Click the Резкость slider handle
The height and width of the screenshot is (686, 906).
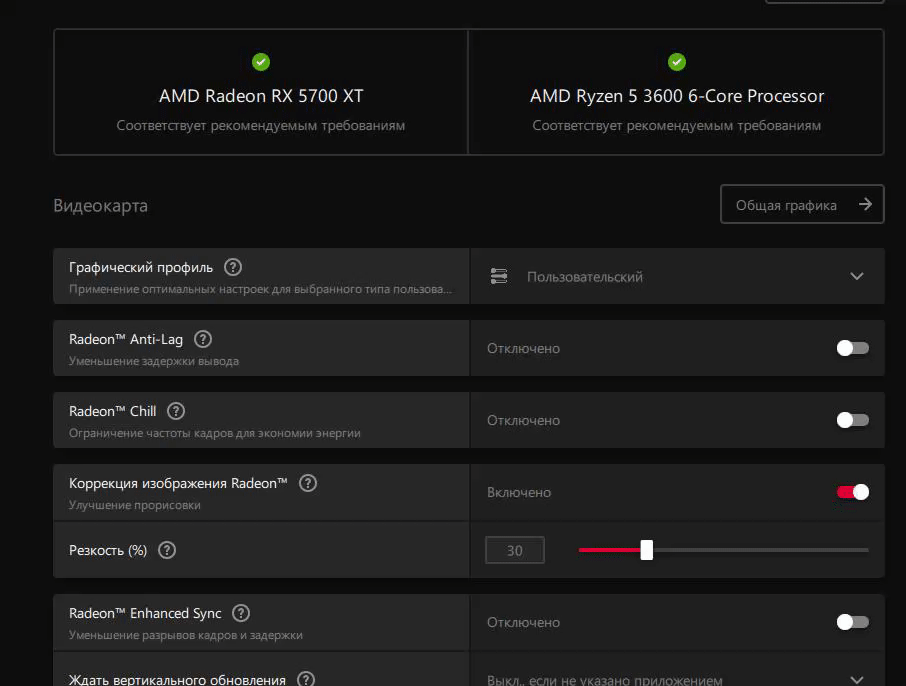coord(647,550)
